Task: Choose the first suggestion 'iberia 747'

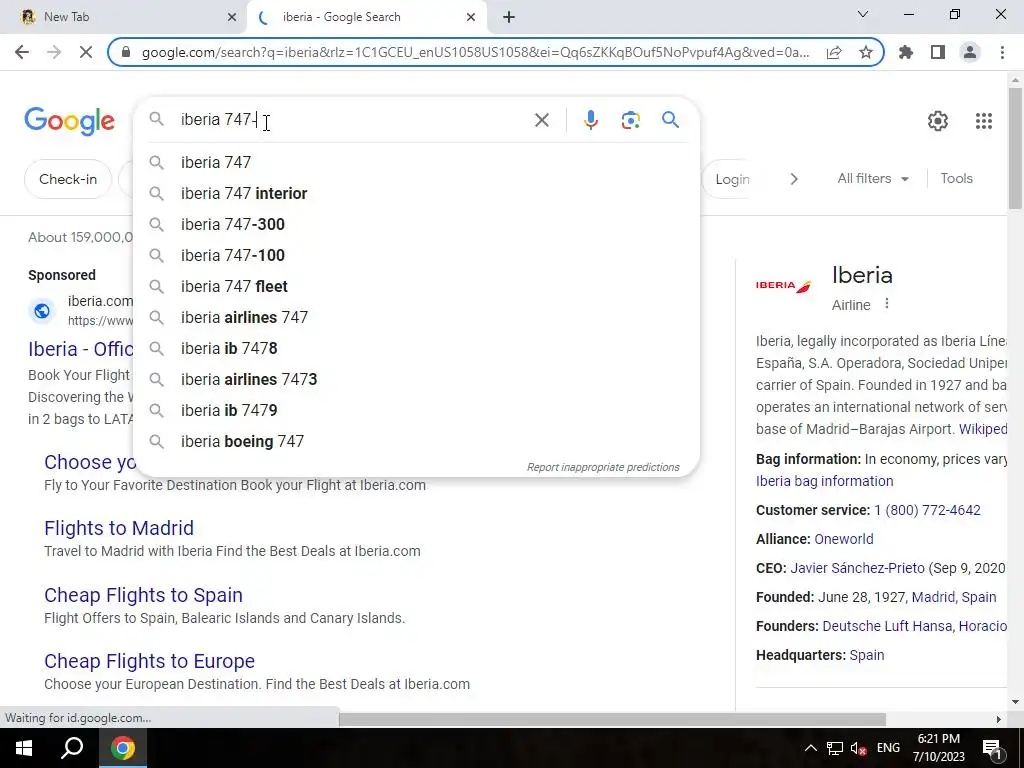Action: (417, 162)
